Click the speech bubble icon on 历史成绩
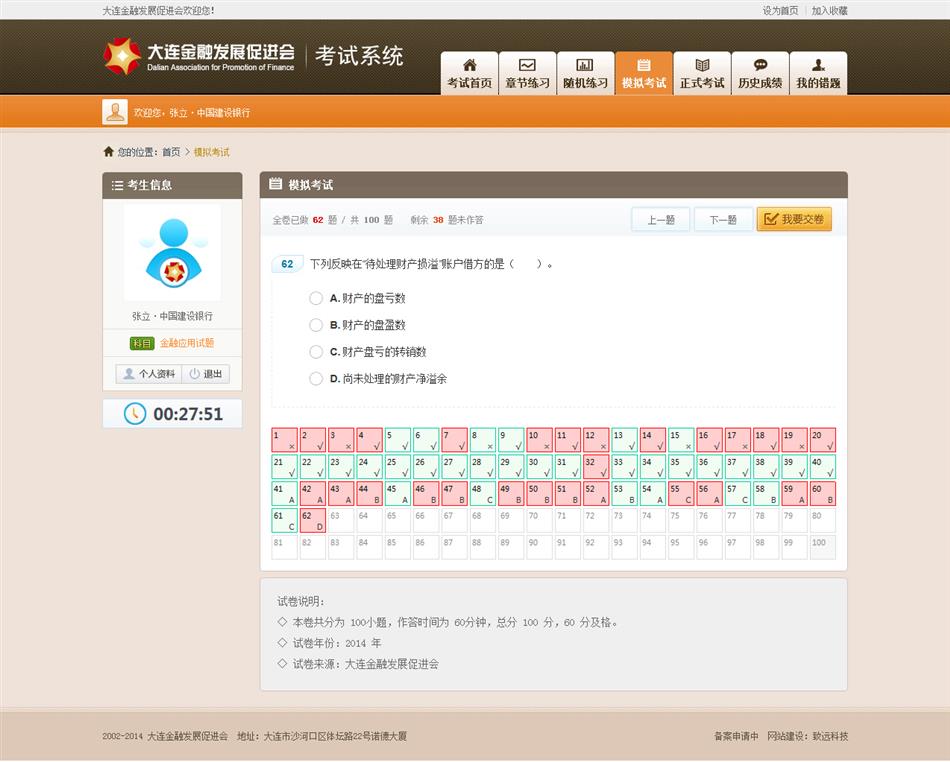 click(x=760, y=65)
